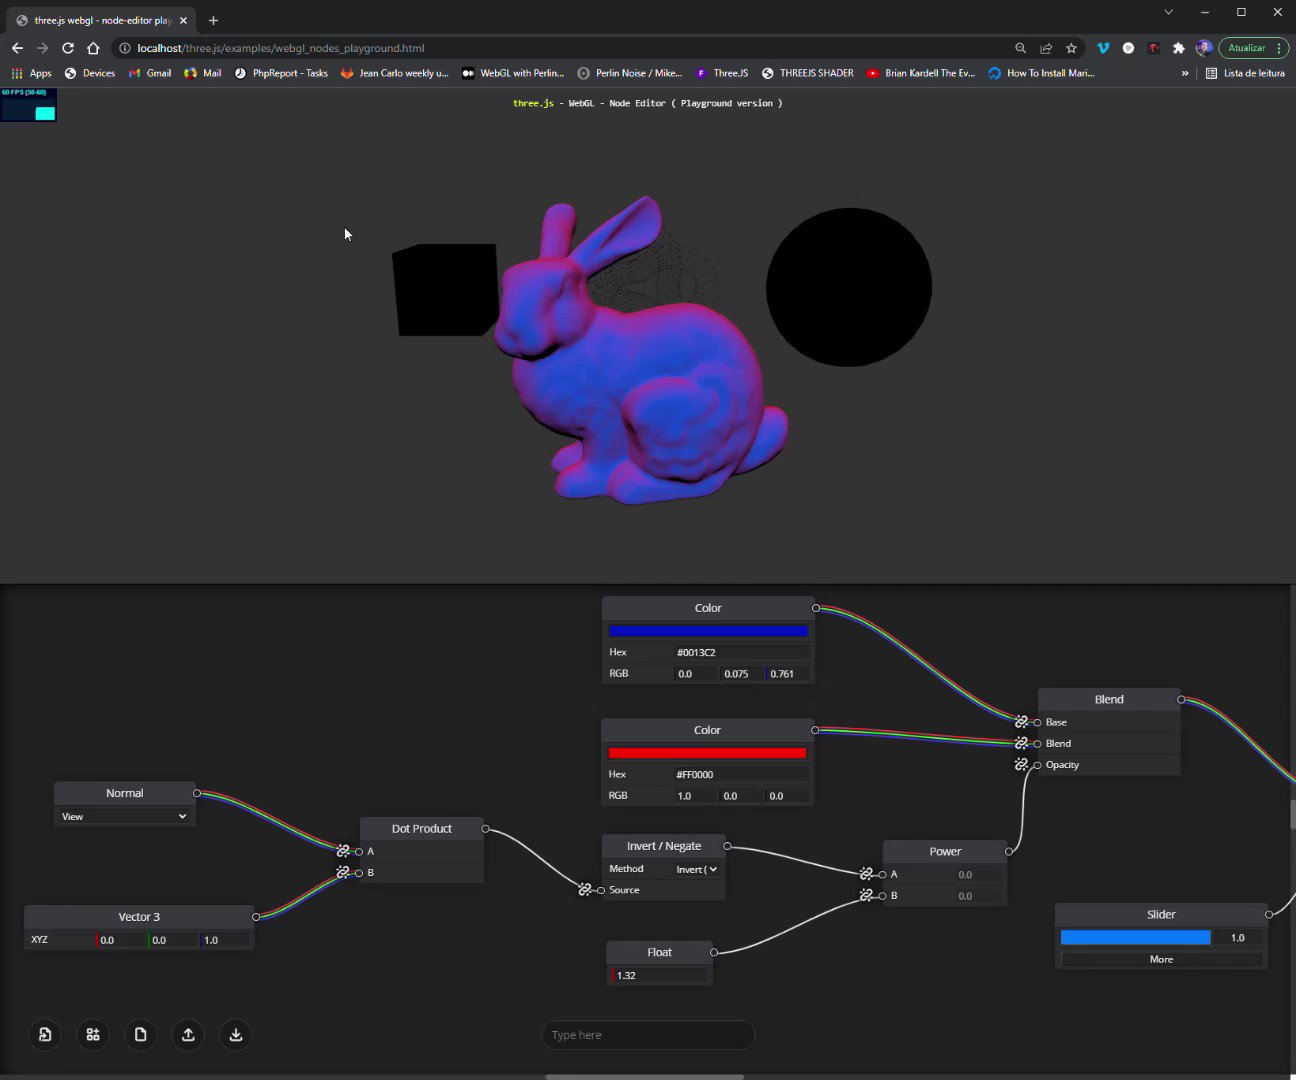Click the new file icon in bottom toolbar
The width and height of the screenshot is (1296, 1080).
coord(140,1035)
